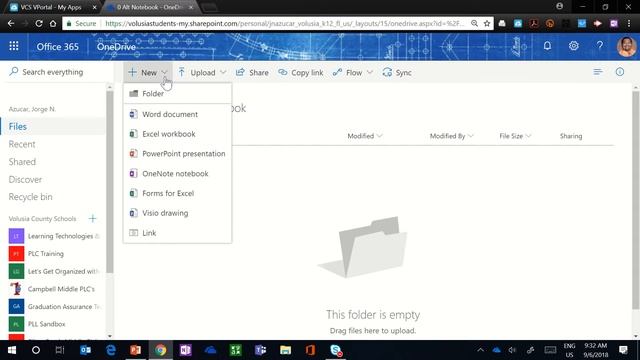640x360 pixels.
Task: Open the Office 365 app launcher grid
Action: click(14, 46)
